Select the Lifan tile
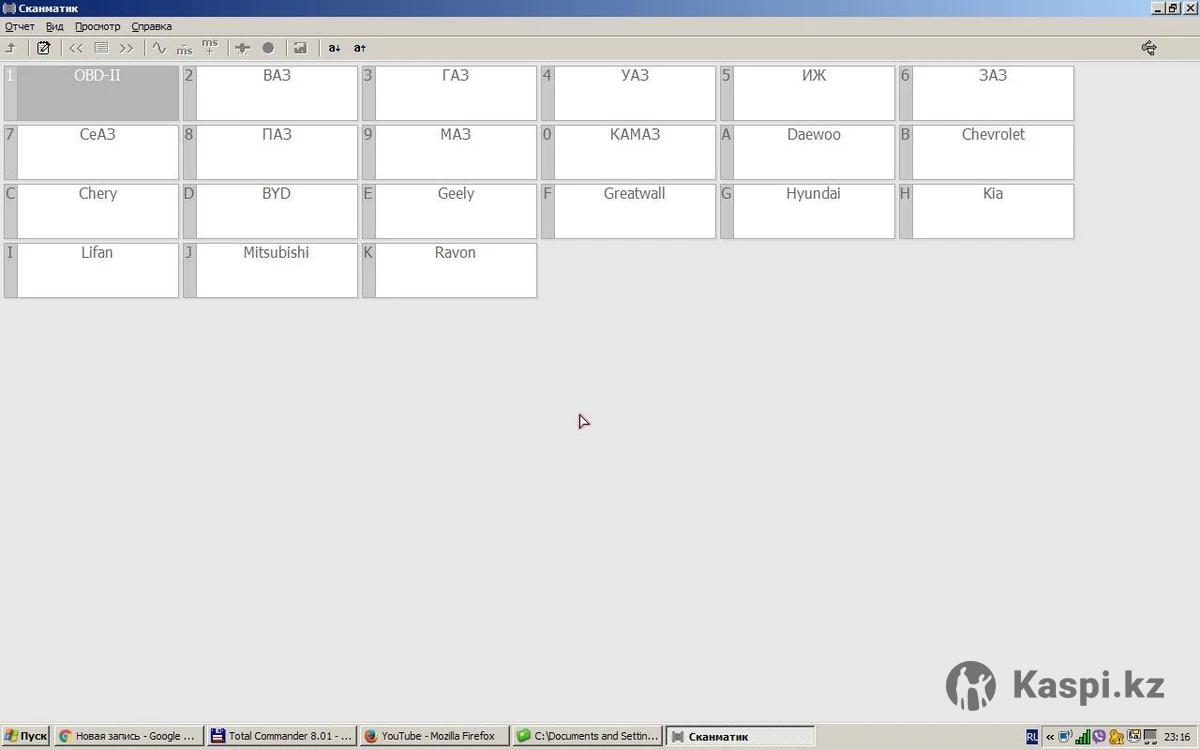The width and height of the screenshot is (1200, 750). [91, 270]
